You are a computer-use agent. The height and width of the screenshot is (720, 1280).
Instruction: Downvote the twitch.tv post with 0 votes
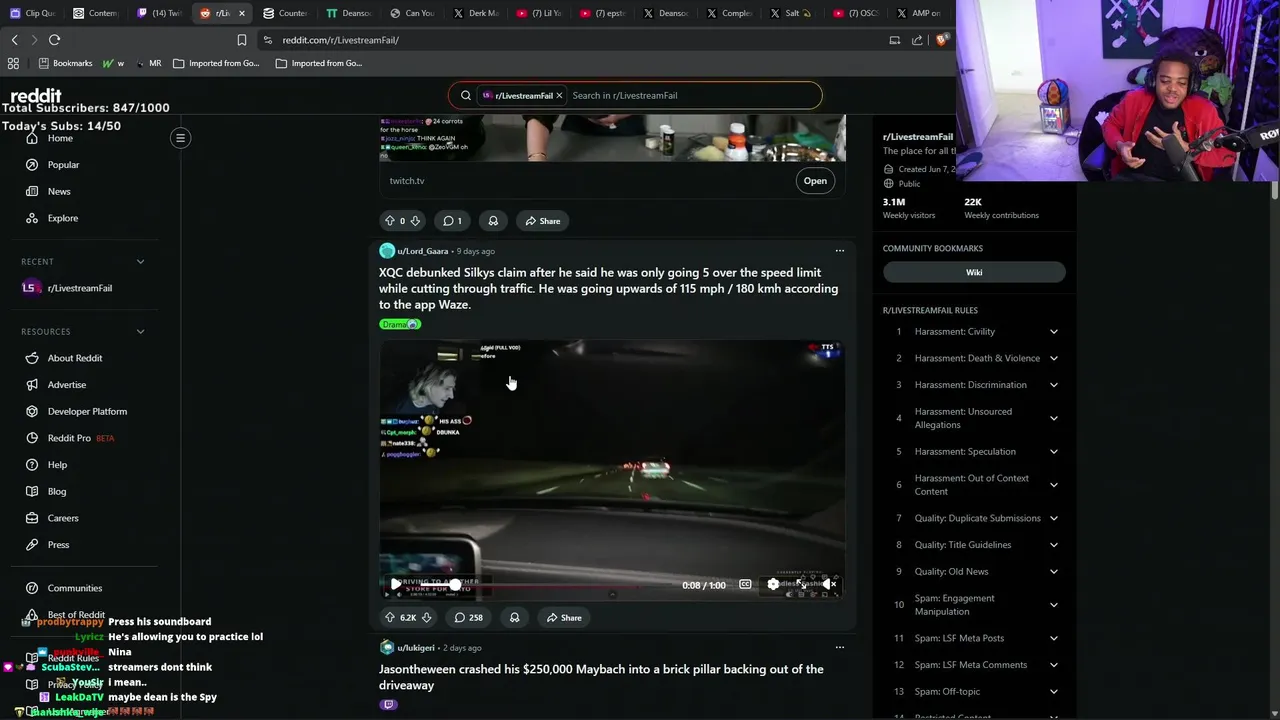[415, 221]
